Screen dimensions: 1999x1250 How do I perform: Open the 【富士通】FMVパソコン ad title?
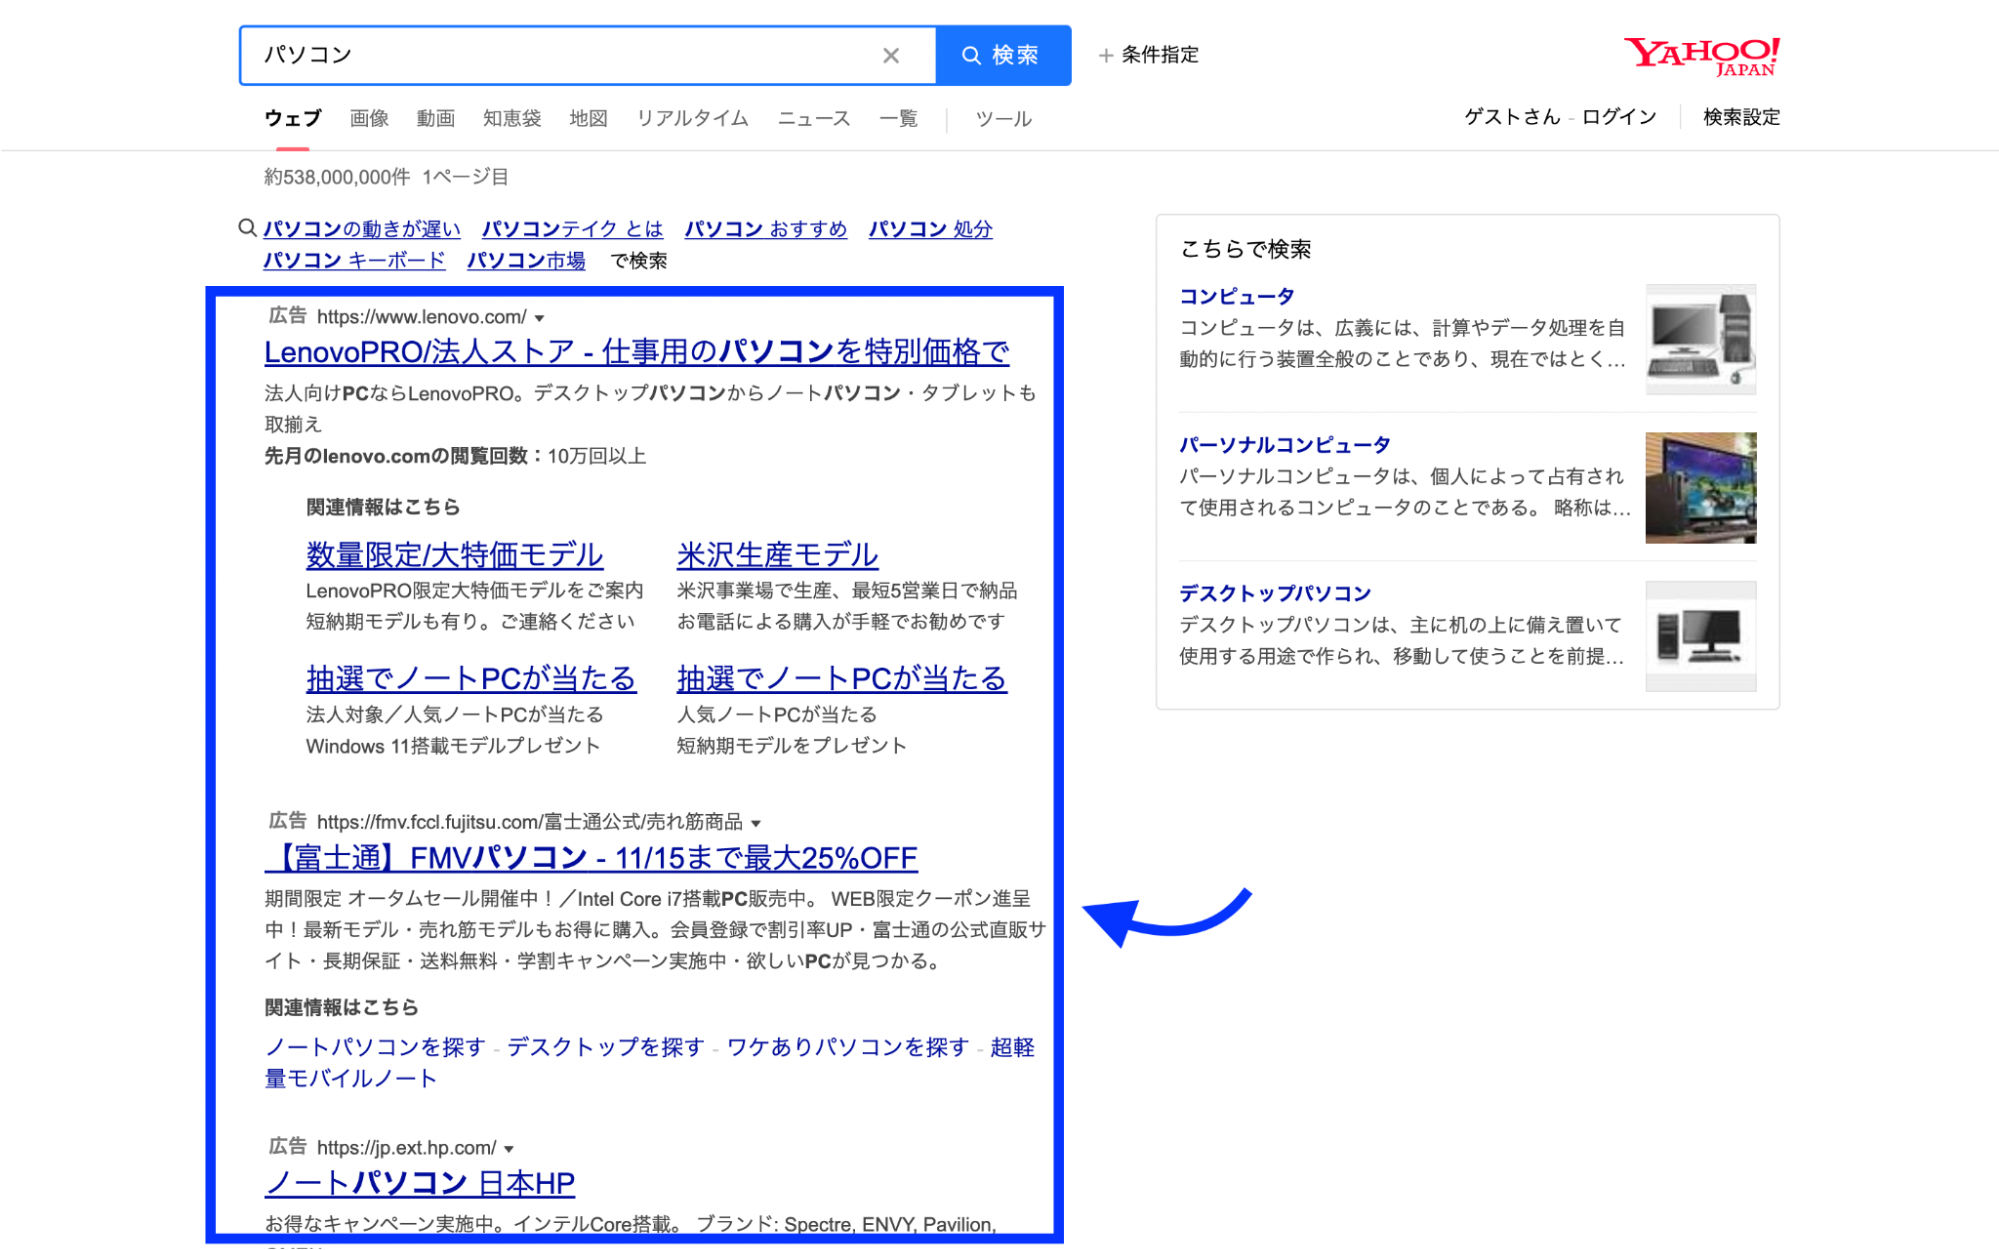coord(591,858)
